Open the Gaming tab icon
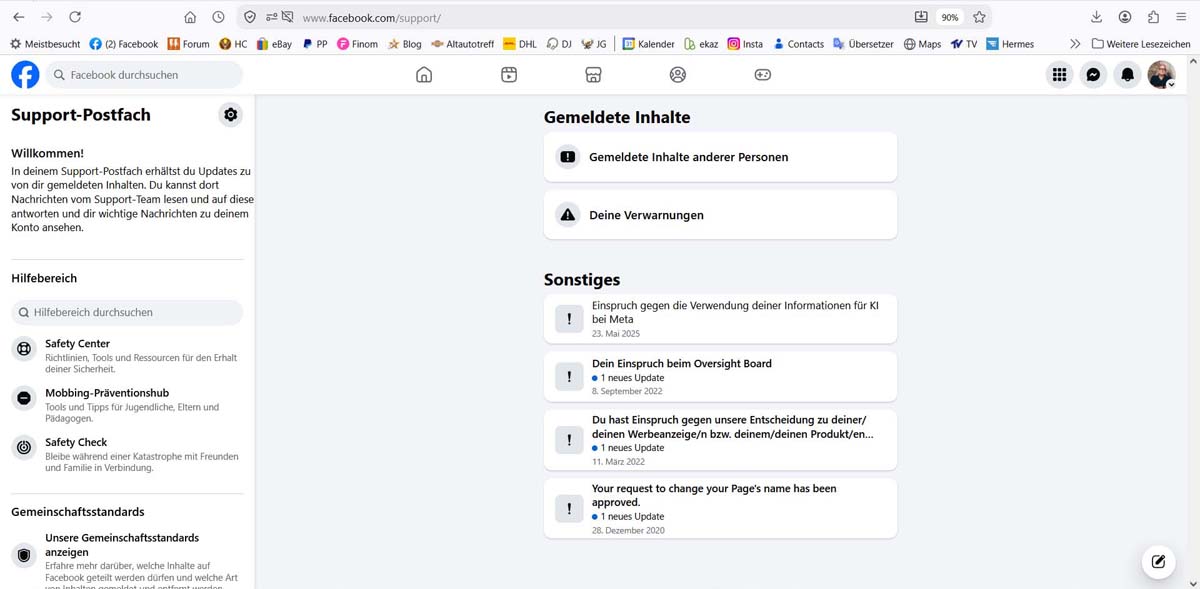Viewport: 1200px width, 589px height. 763,75
